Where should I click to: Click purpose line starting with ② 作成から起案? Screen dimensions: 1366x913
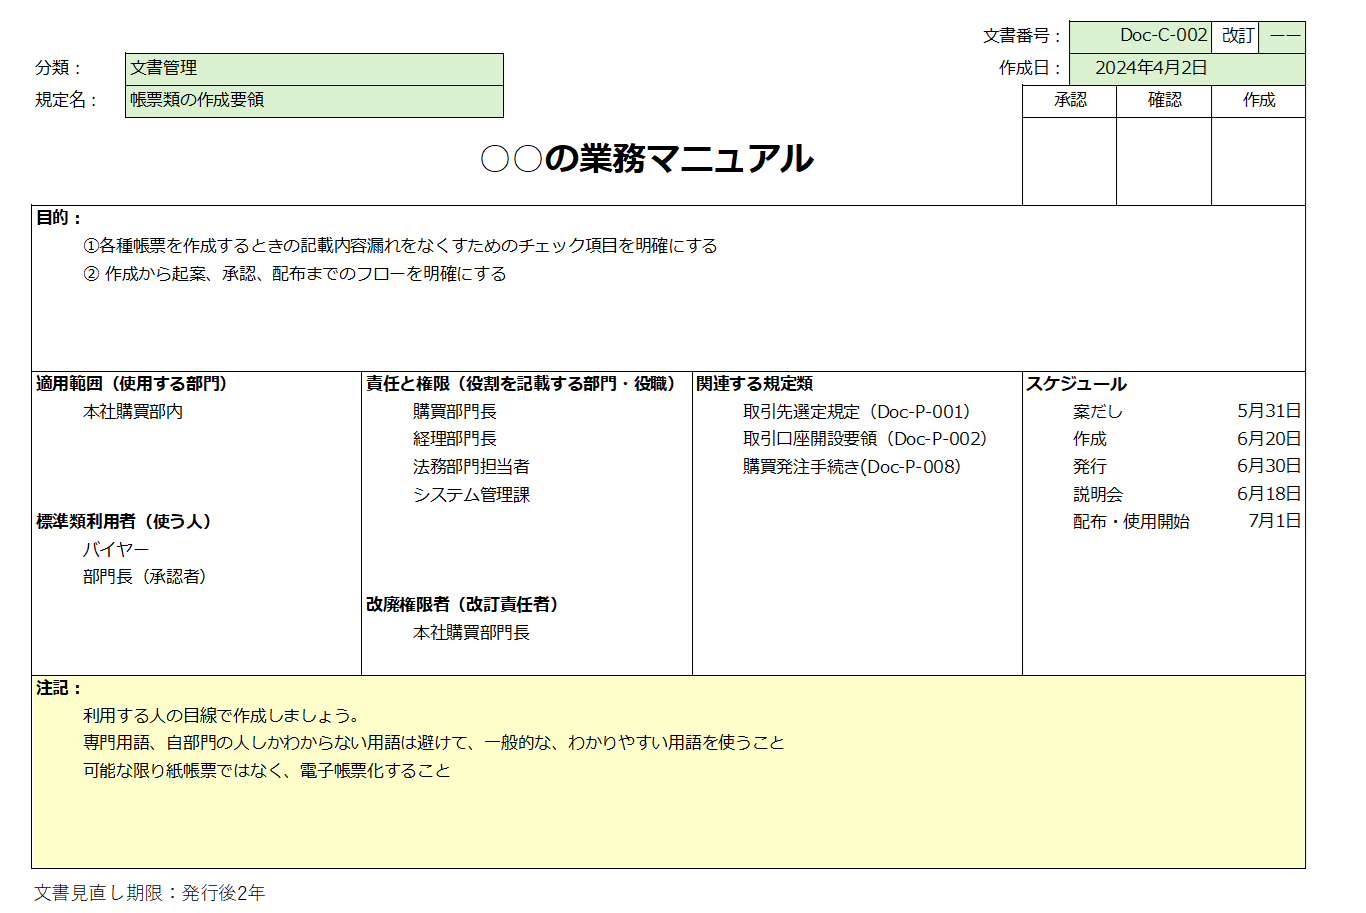(295, 274)
